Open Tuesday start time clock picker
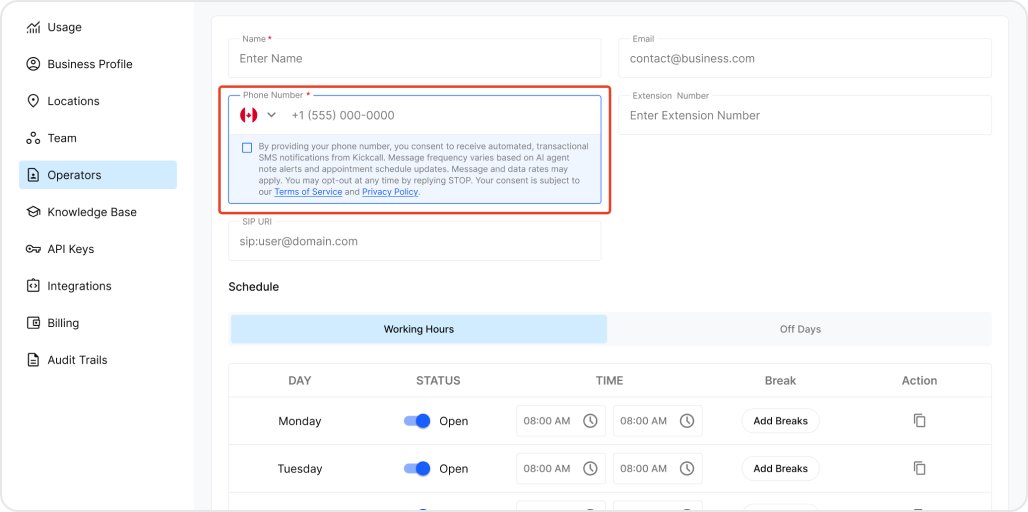The image size is (1028, 512). [590, 469]
